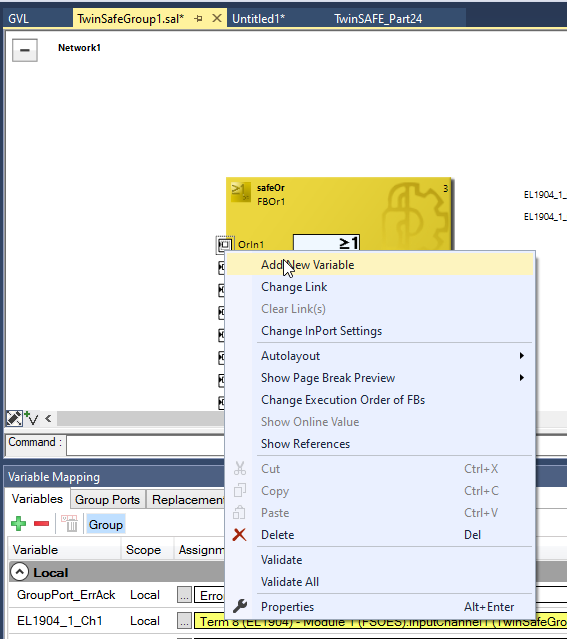The width and height of the screenshot is (567, 639).
Task: Open assignment browse button for GroupPort_ErrAck
Action: click(x=184, y=595)
